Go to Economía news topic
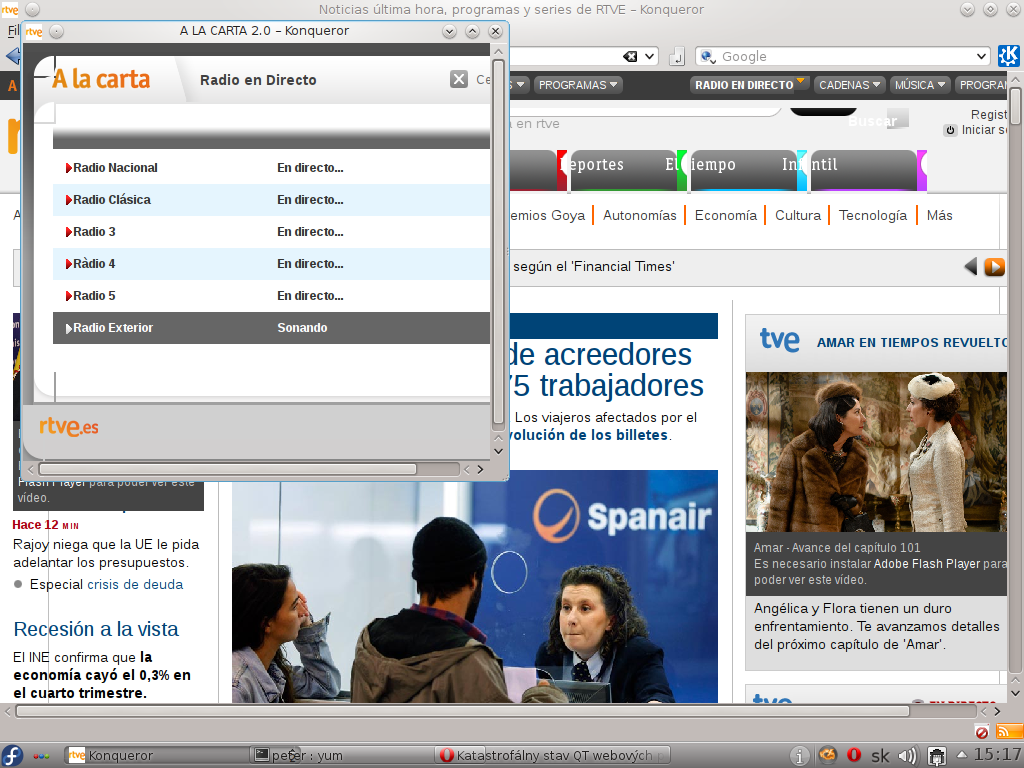The width and height of the screenshot is (1024, 768). coord(726,216)
